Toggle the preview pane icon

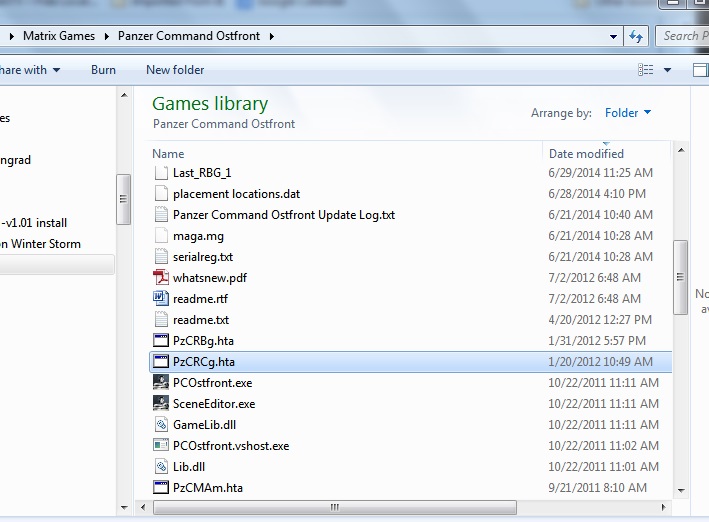click(700, 70)
